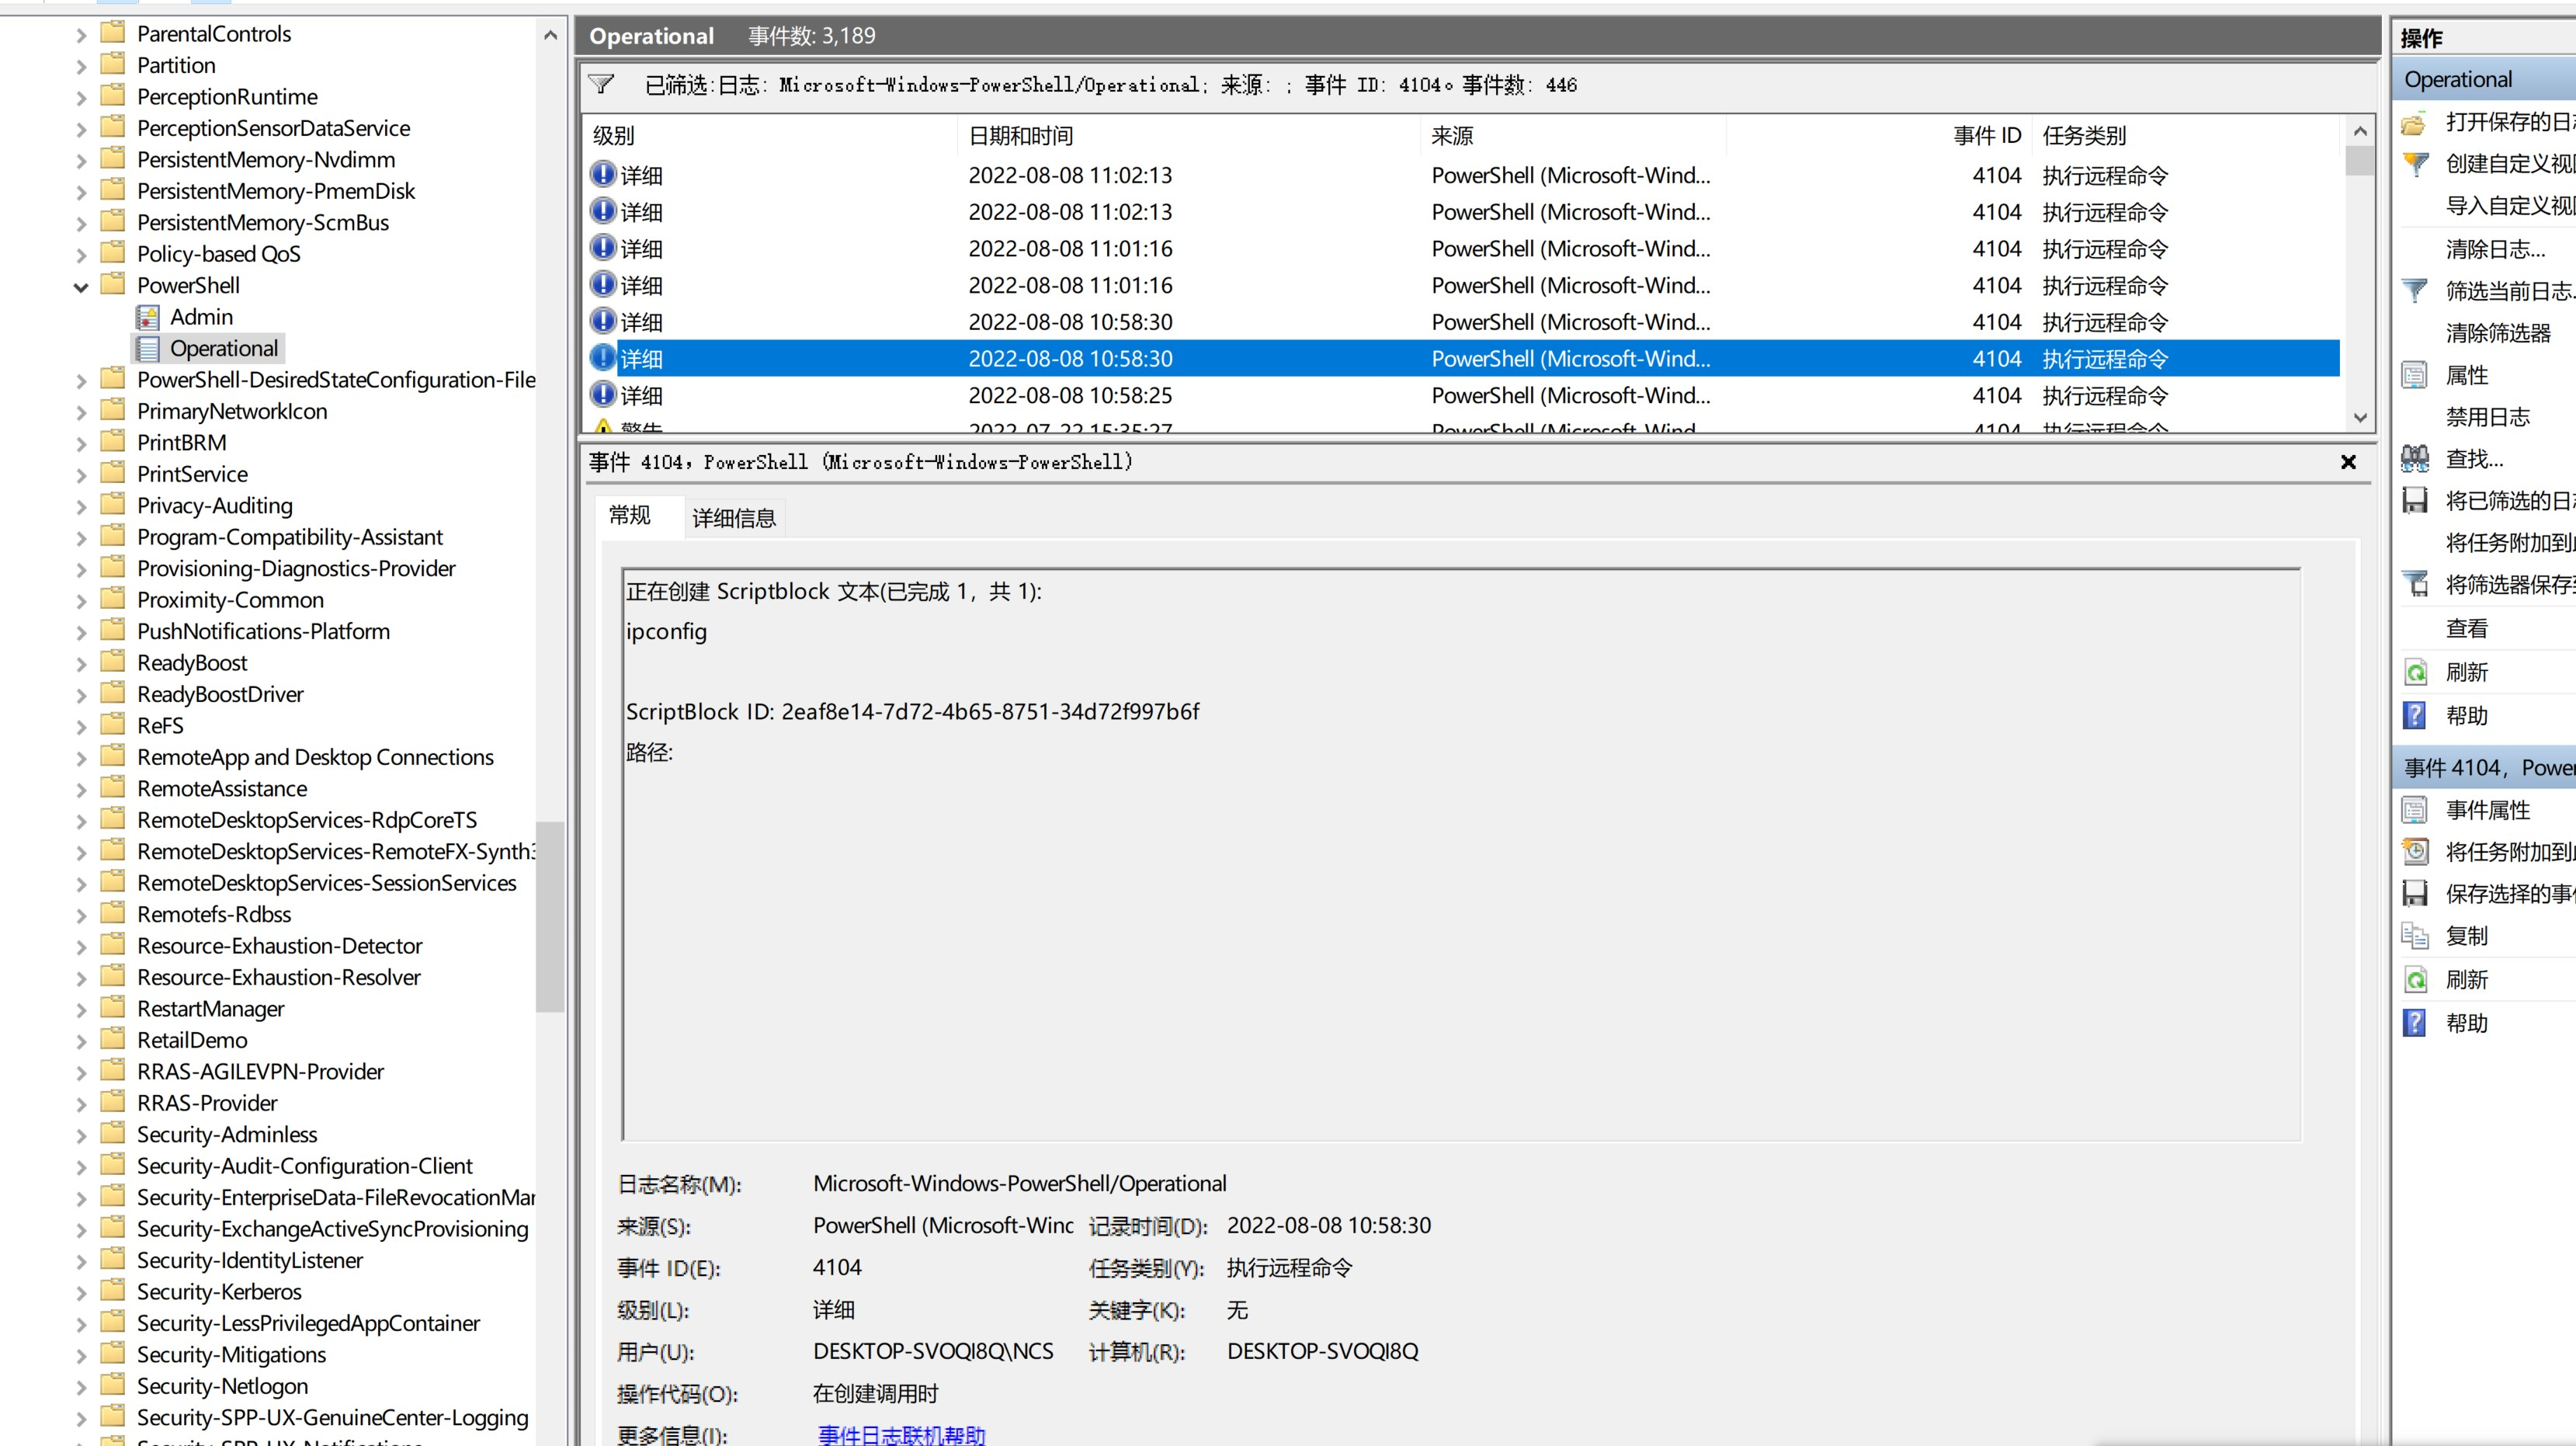Sort events by the 日期和时间 column header
This screenshot has height=1446, width=2576.
tap(1020, 136)
